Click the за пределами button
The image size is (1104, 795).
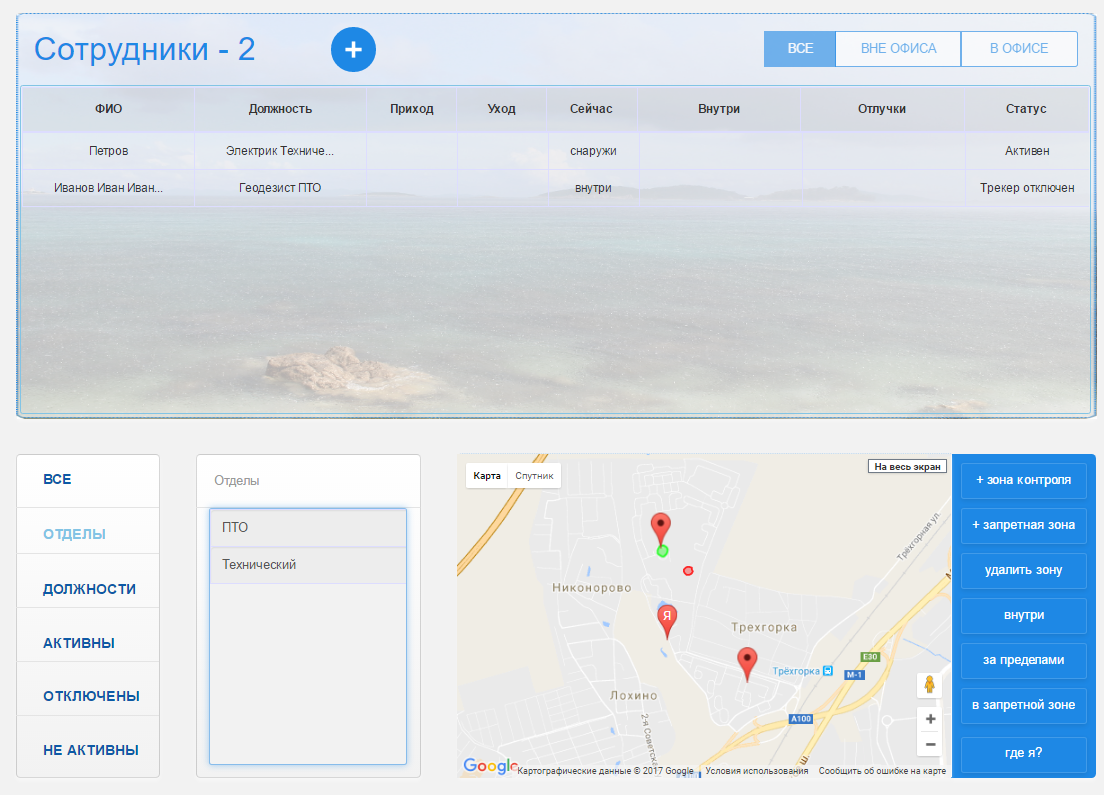[x=1023, y=661]
